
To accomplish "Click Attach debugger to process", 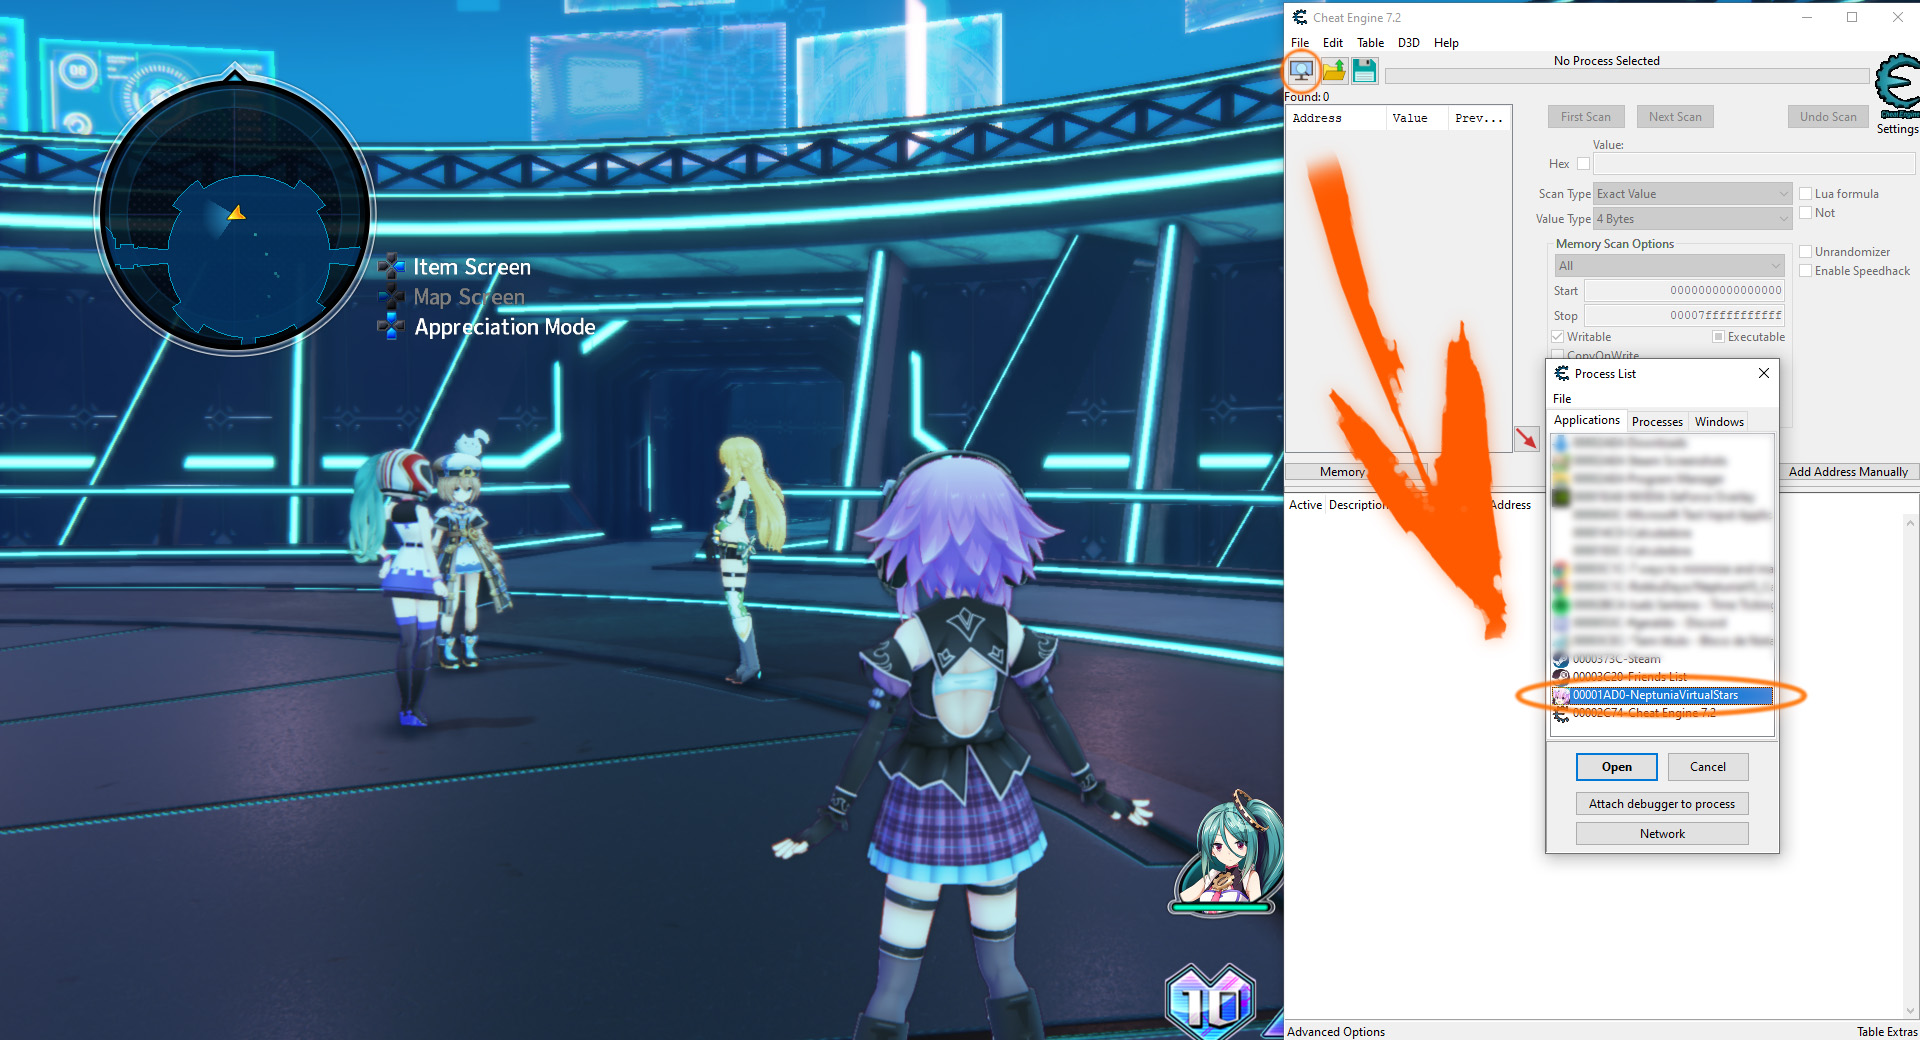I will [x=1662, y=804].
